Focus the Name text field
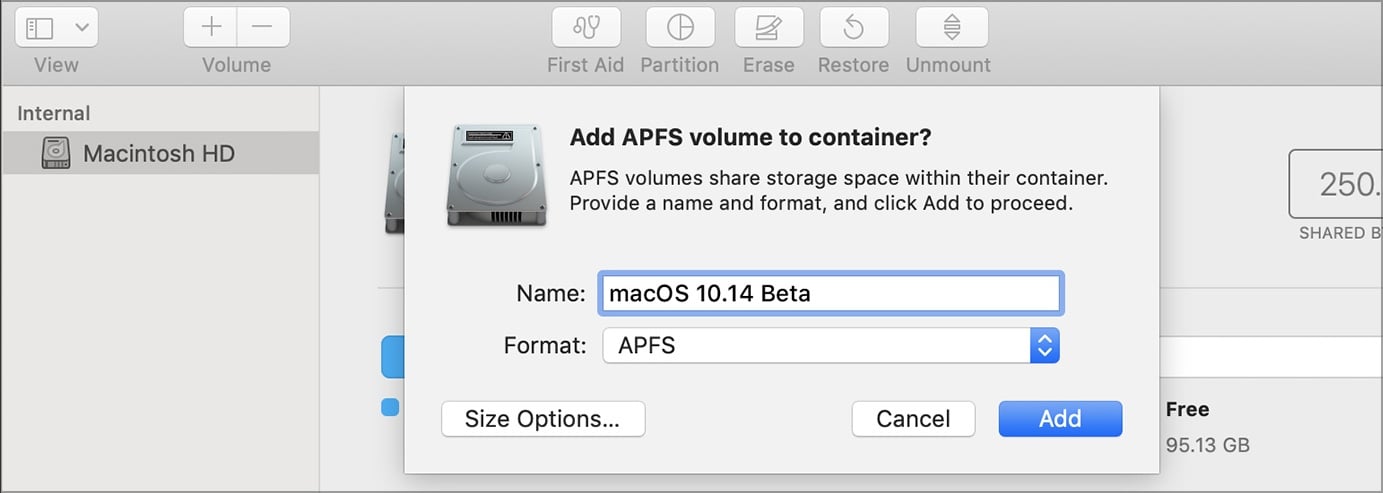1383x493 pixels. [830, 294]
